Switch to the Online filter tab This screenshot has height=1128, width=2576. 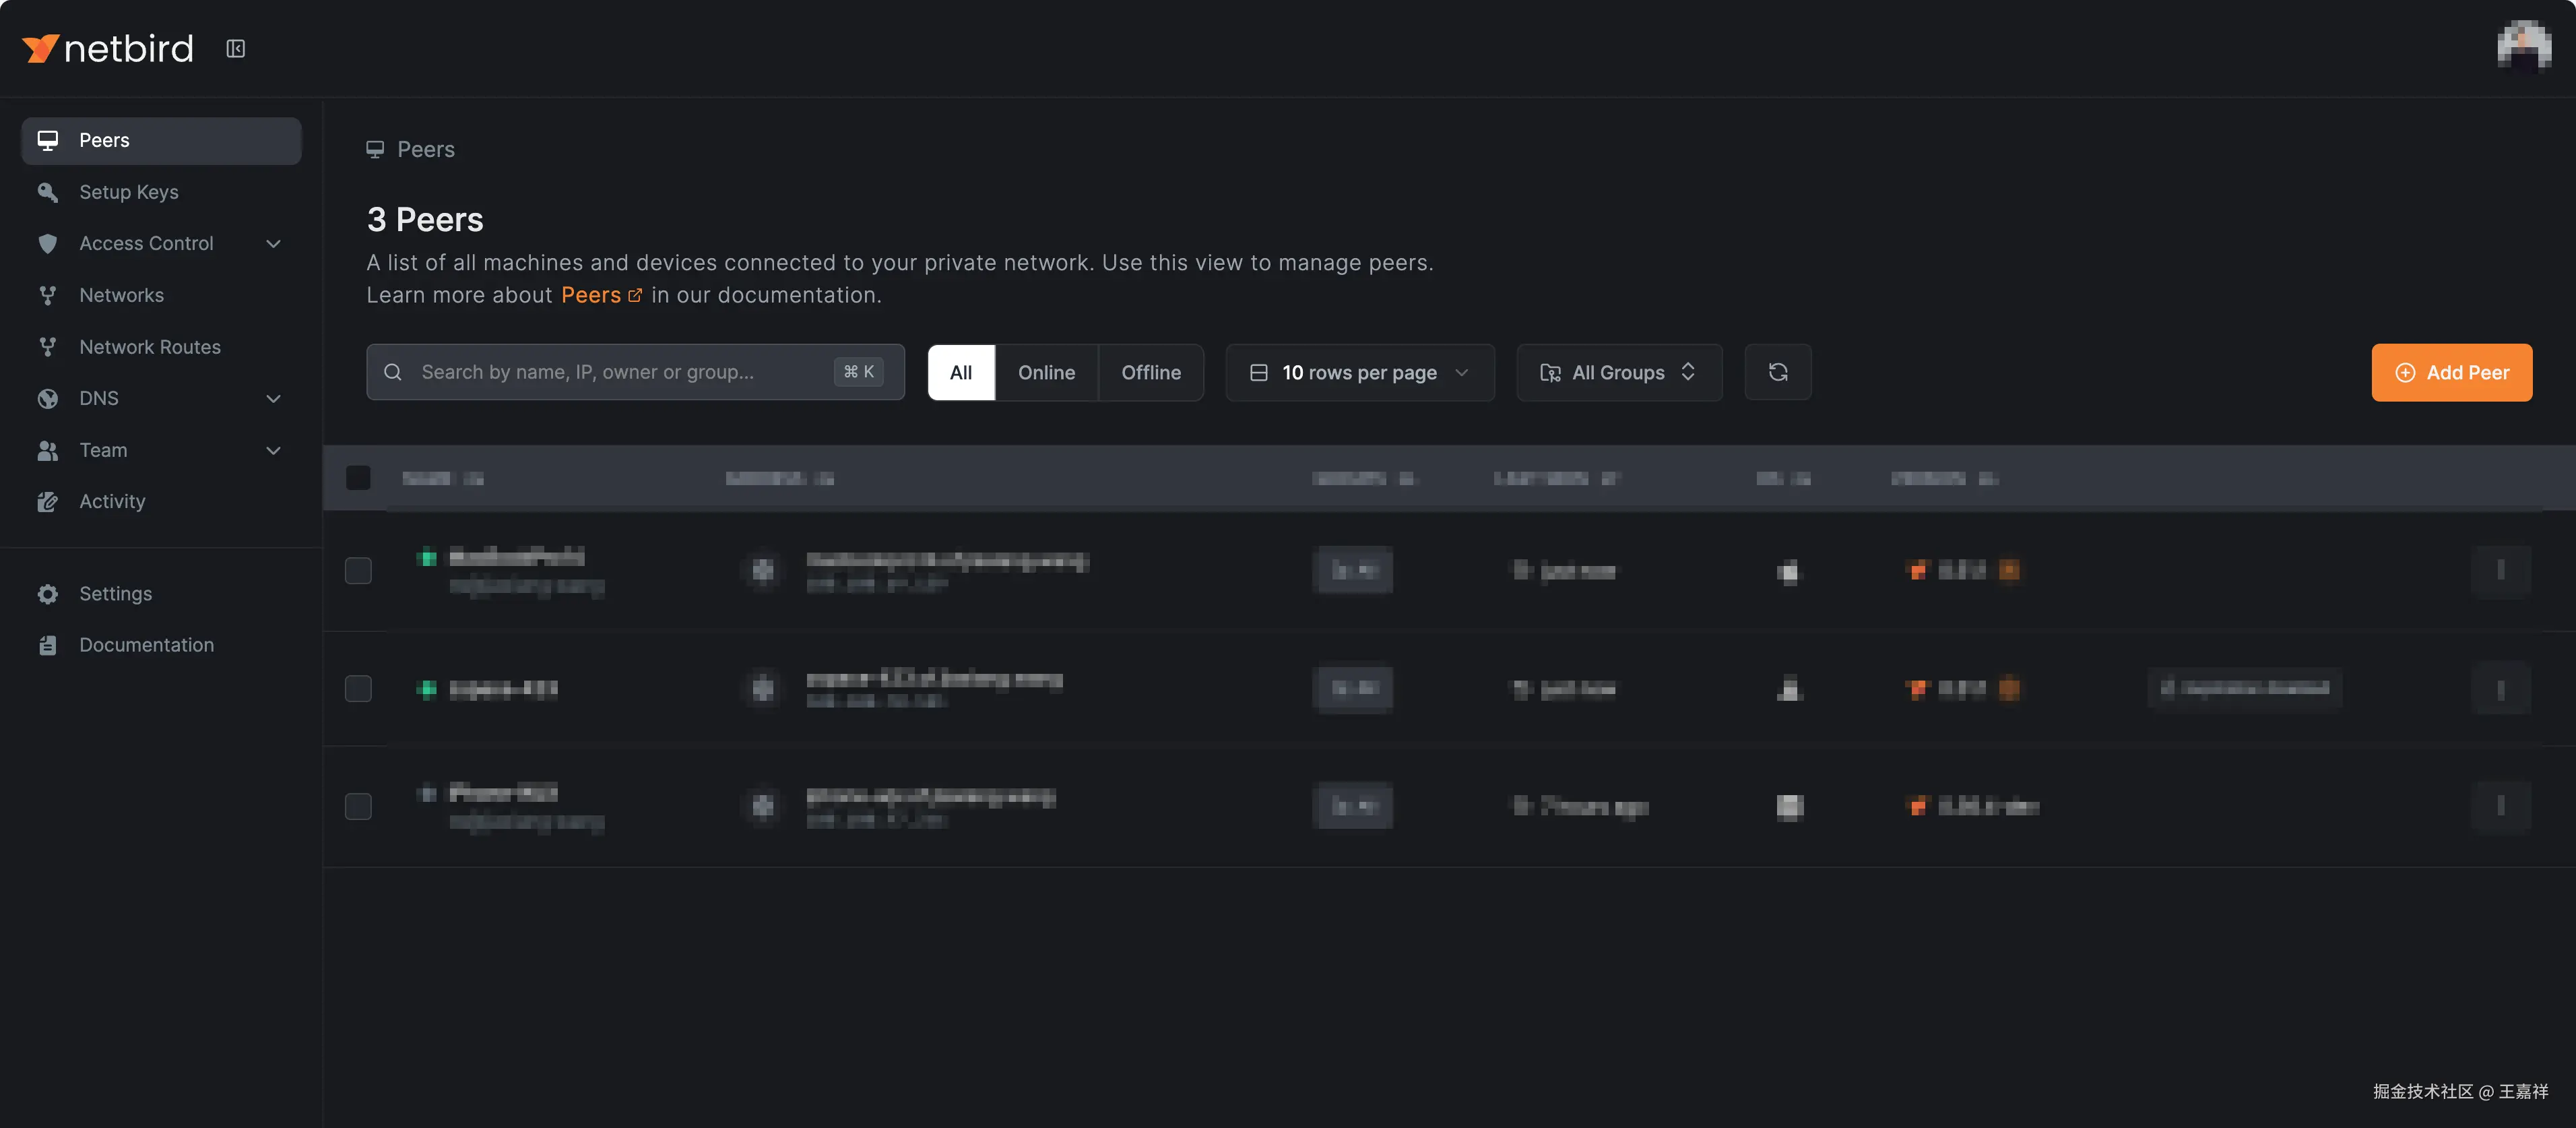pyautogui.click(x=1046, y=372)
